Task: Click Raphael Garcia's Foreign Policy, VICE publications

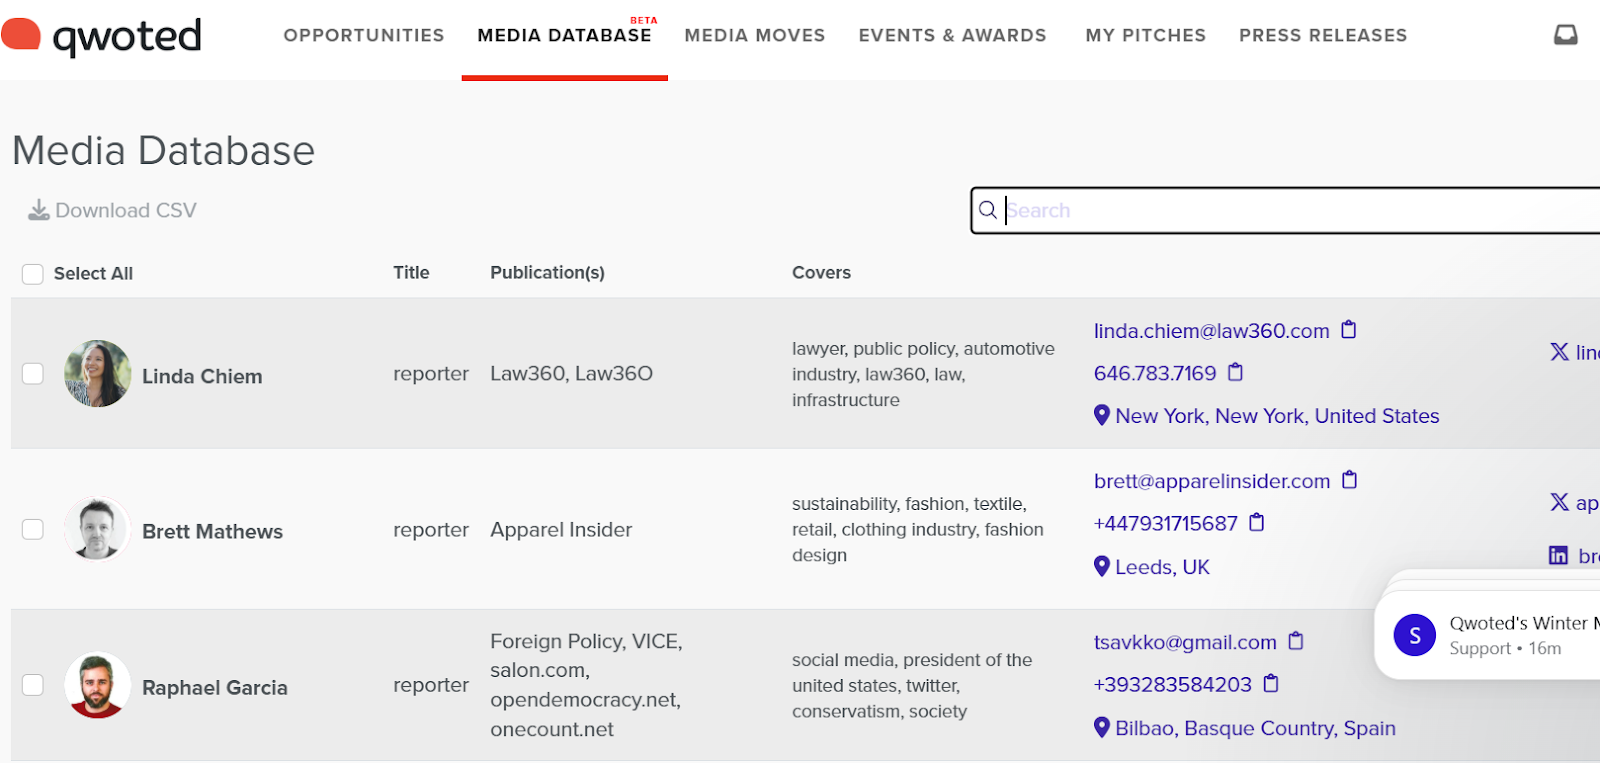Action: click(586, 685)
